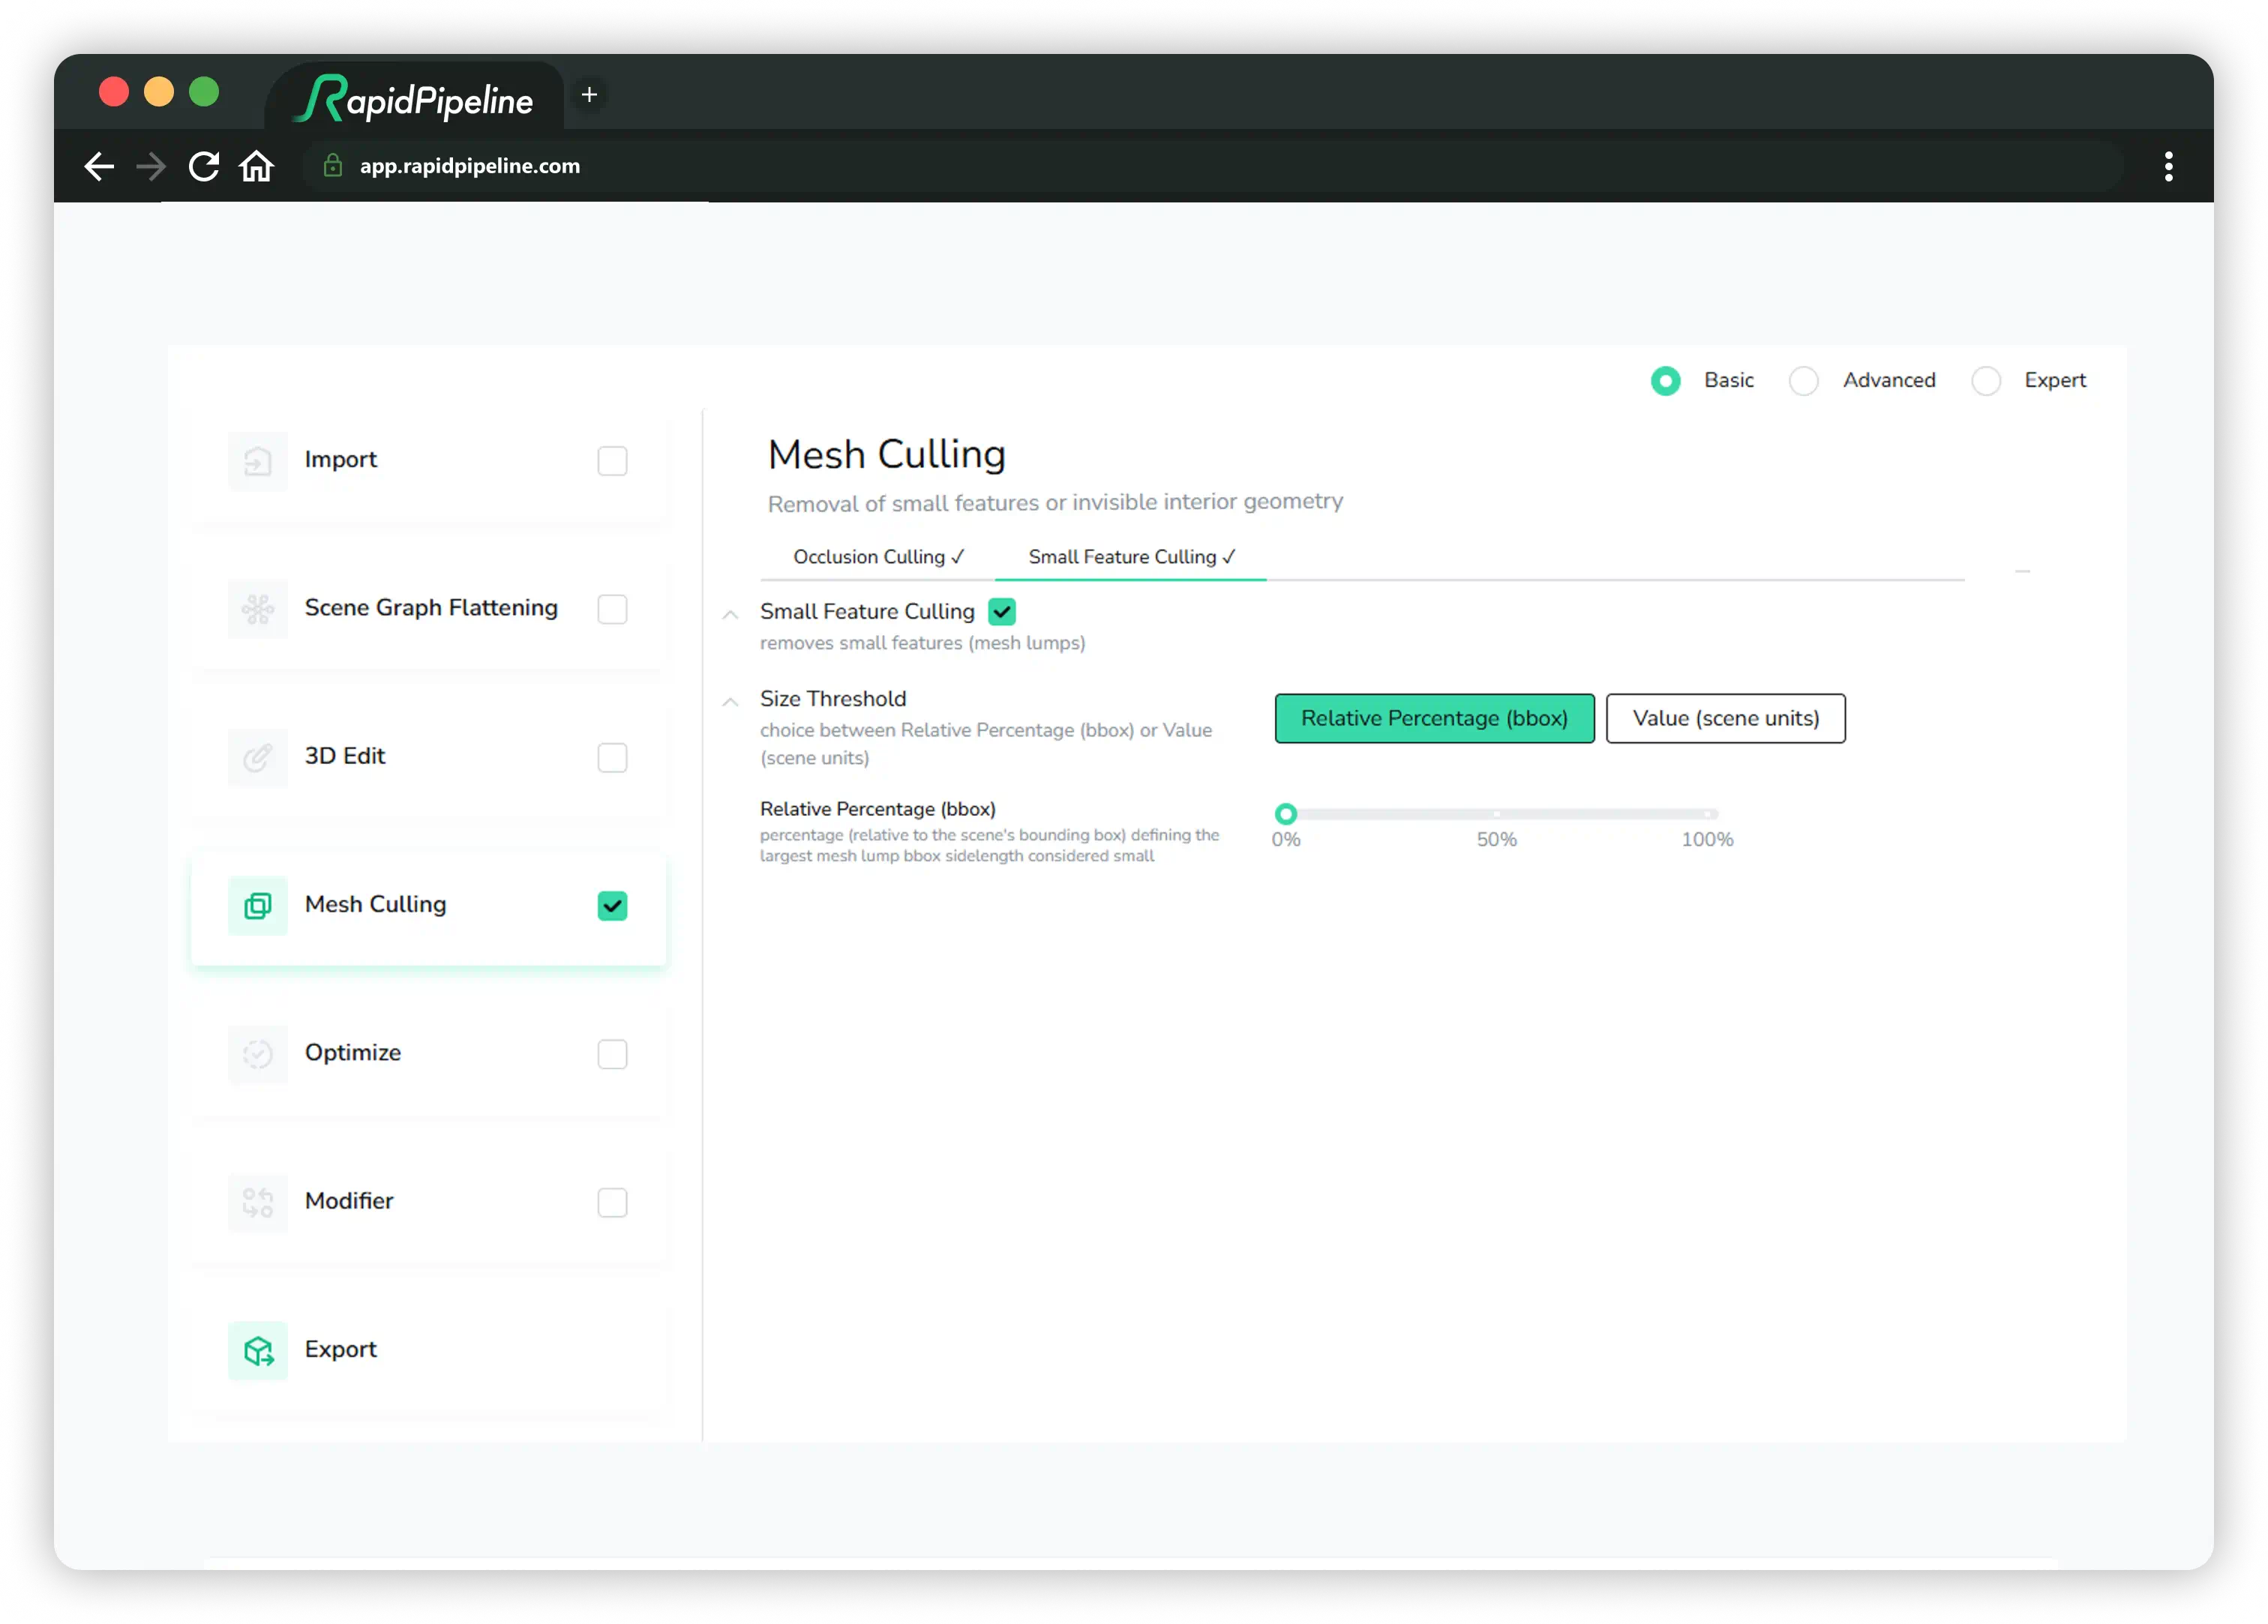Open the Modifier step label

click(x=349, y=1201)
